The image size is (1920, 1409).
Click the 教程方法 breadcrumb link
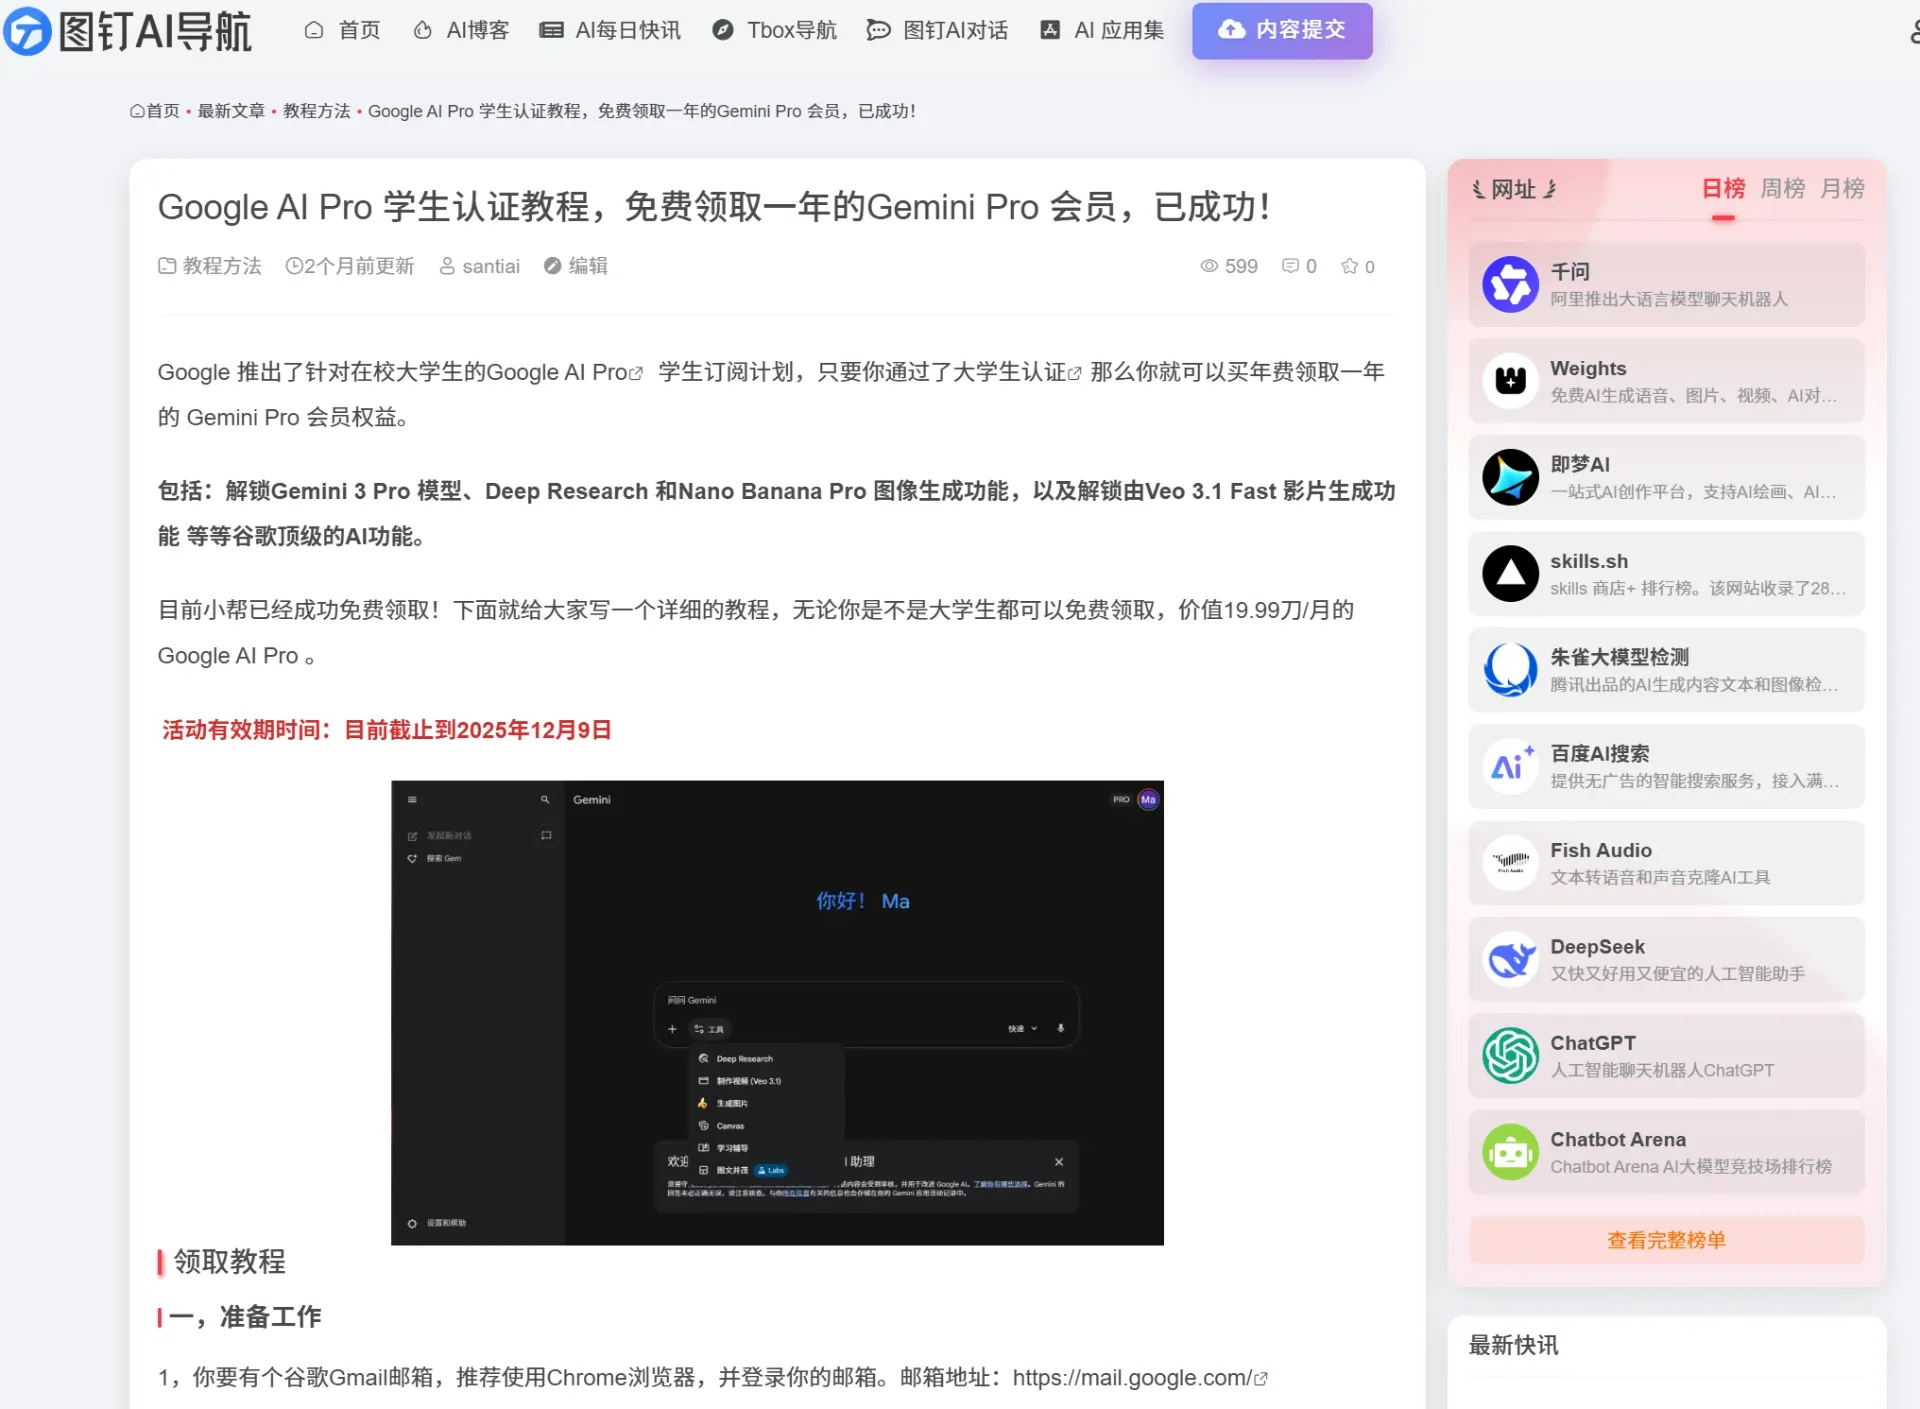316,111
